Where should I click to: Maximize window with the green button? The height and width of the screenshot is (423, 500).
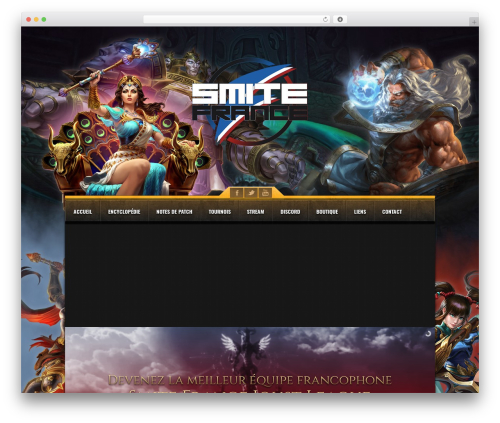pyautogui.click(x=44, y=20)
